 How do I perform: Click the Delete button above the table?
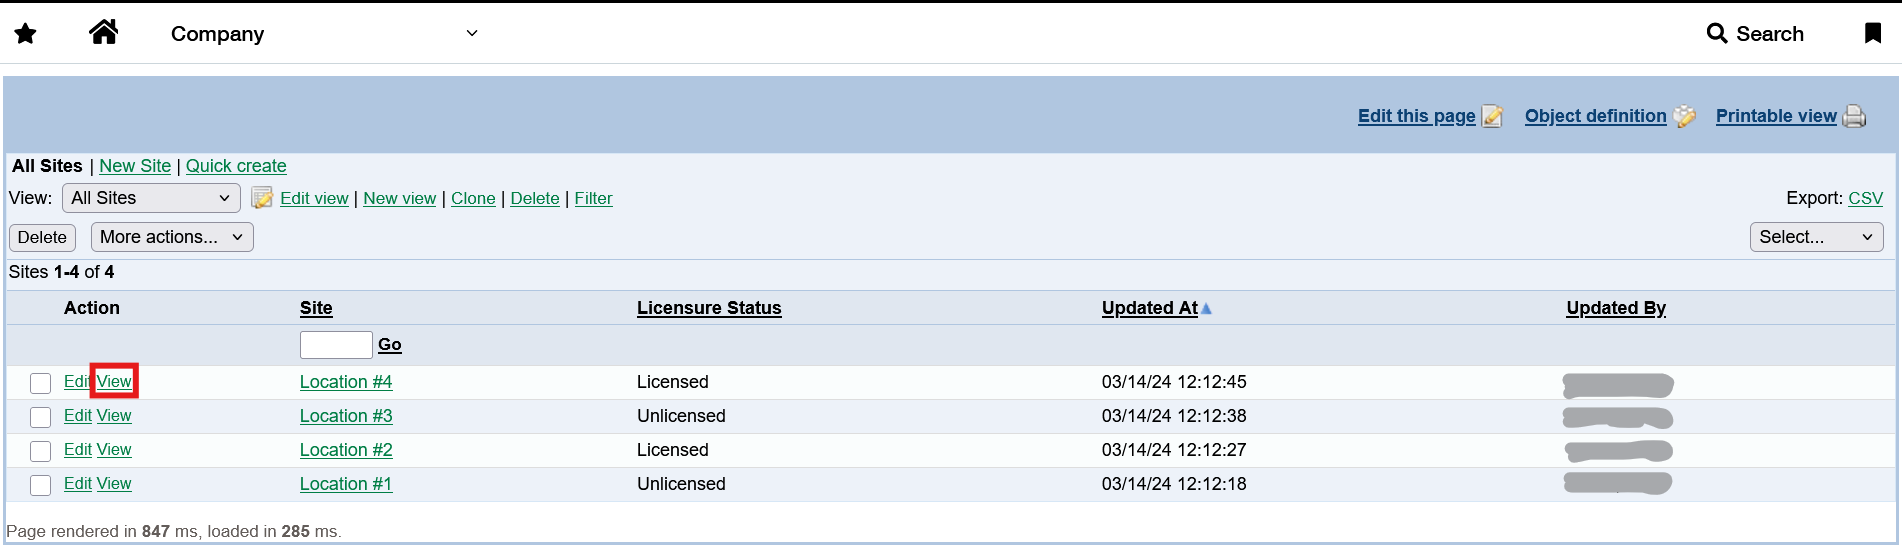(42, 237)
